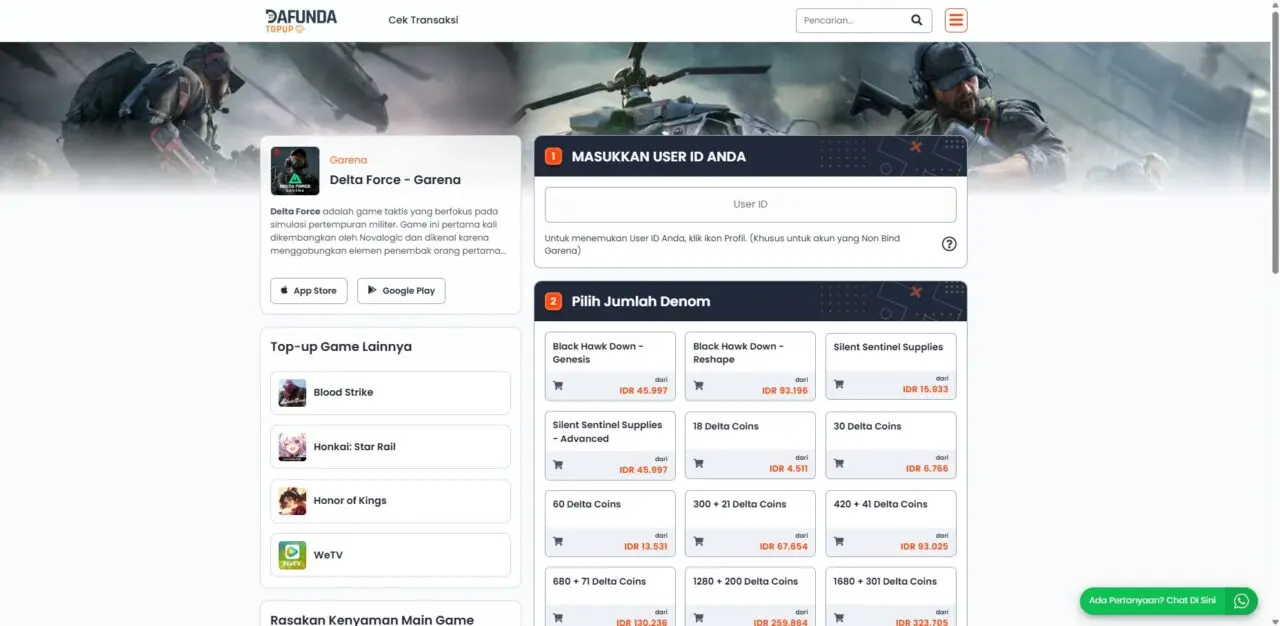Click the User ID help question icon

[949, 244]
